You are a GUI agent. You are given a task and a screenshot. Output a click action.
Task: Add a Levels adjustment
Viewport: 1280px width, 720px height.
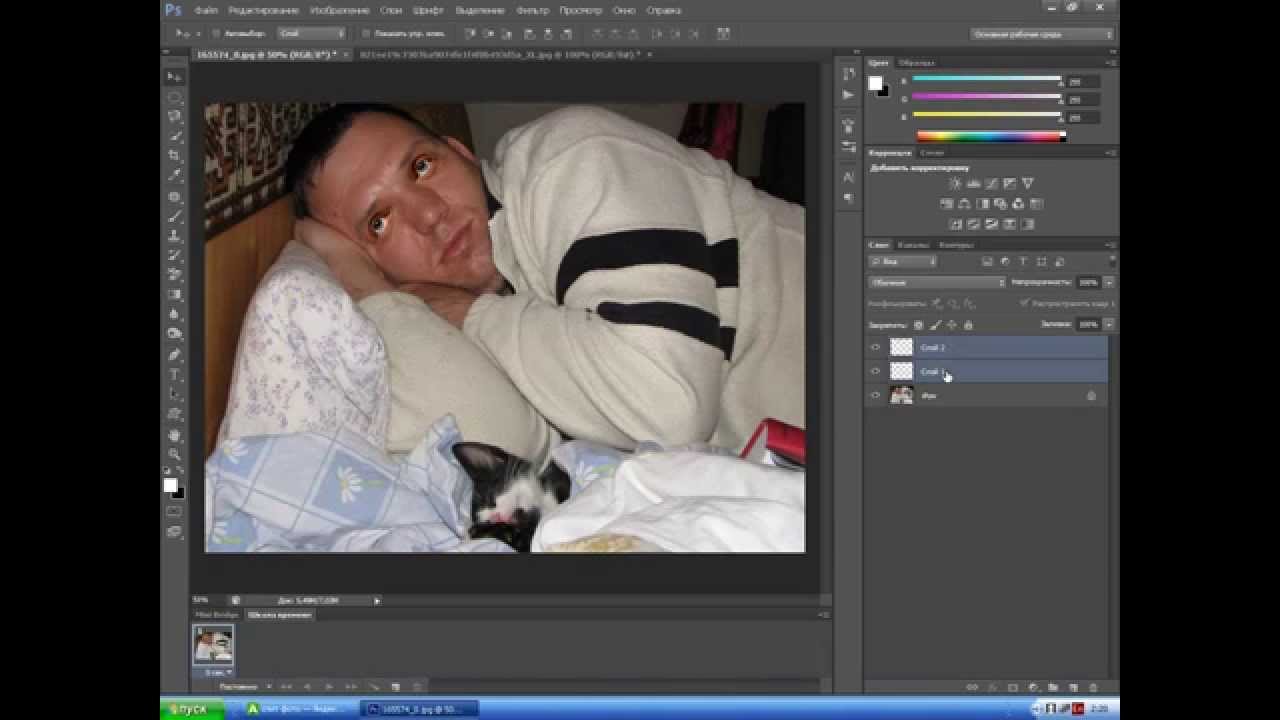(x=973, y=184)
